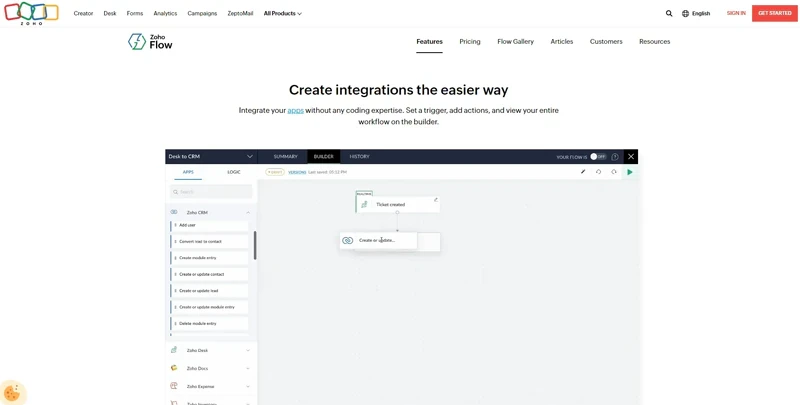Edit the Ticket created trigger pencil
The height and width of the screenshot is (405, 800).
(x=436, y=199)
